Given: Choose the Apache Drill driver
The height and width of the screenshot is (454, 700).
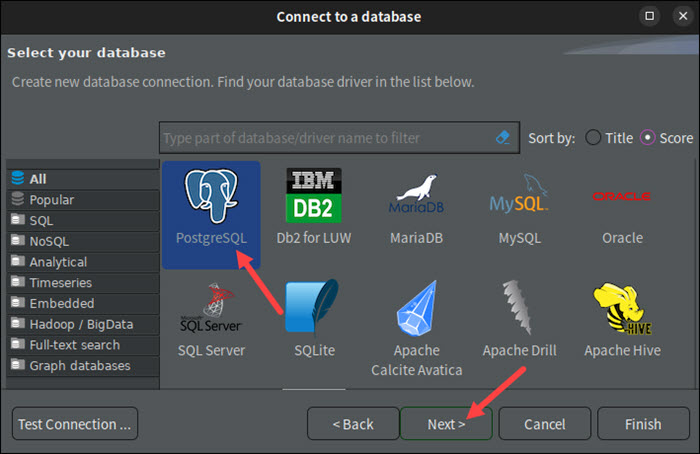Looking at the screenshot, I should 519,319.
